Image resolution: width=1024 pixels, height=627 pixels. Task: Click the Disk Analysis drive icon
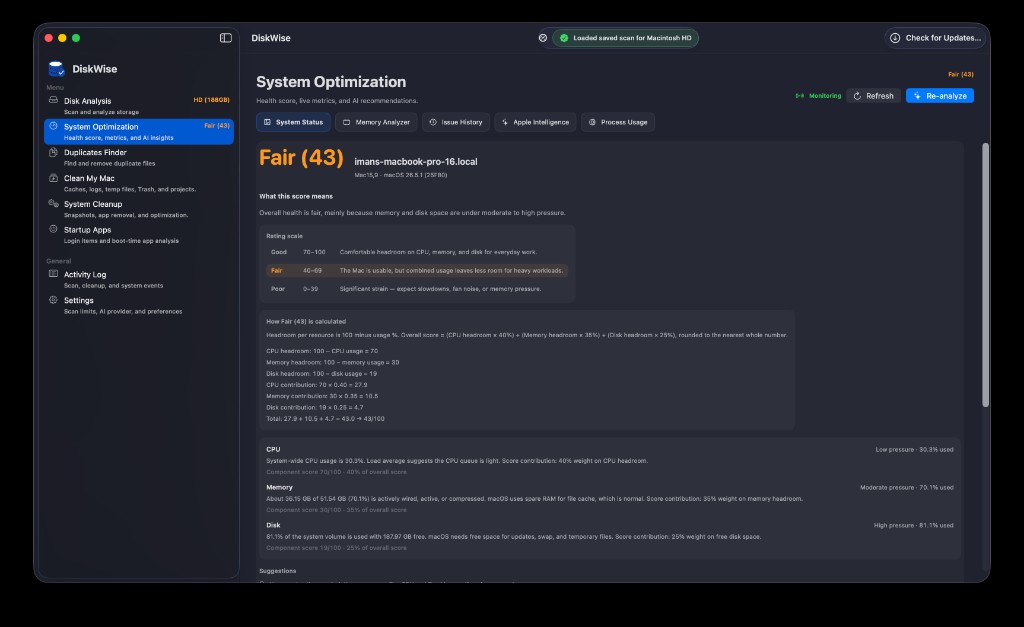(53, 100)
